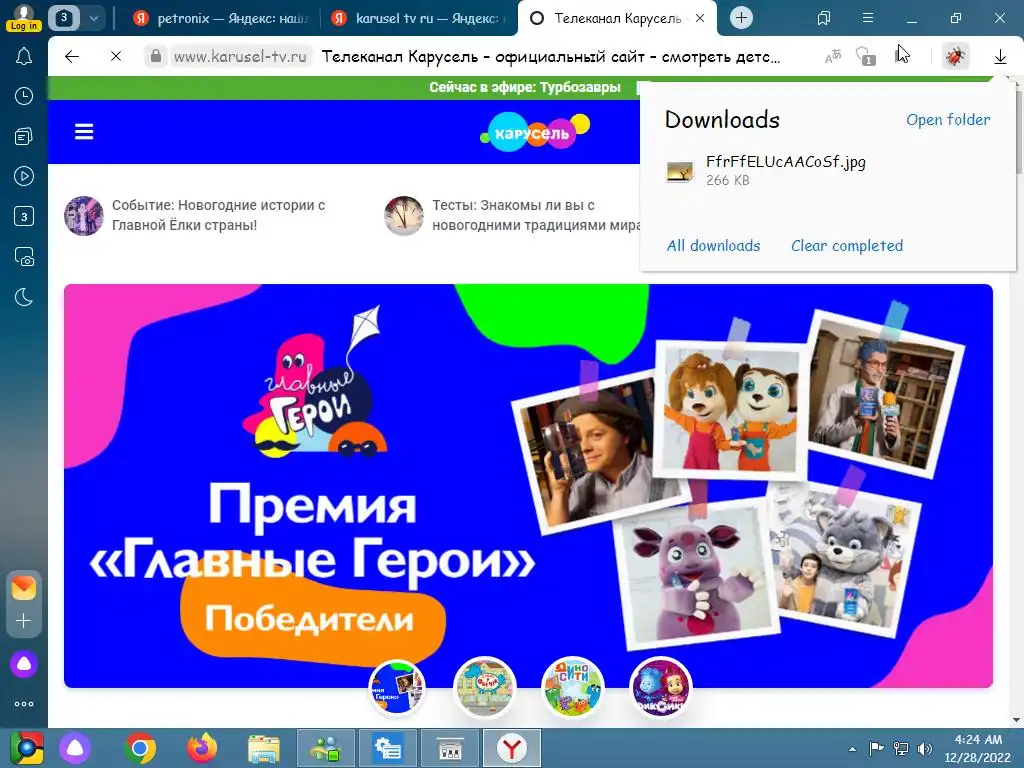The image size is (1024, 768).
Task: Open the bookmarks icon in title bar
Action: (824, 18)
